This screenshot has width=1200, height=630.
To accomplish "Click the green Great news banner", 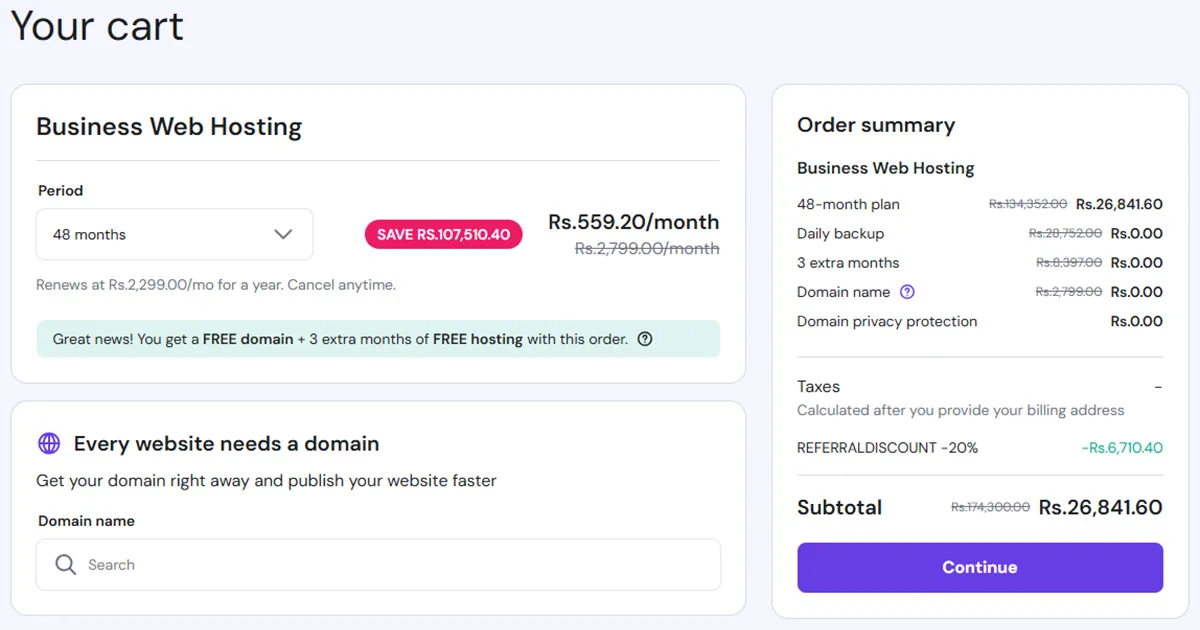I will pos(378,339).
